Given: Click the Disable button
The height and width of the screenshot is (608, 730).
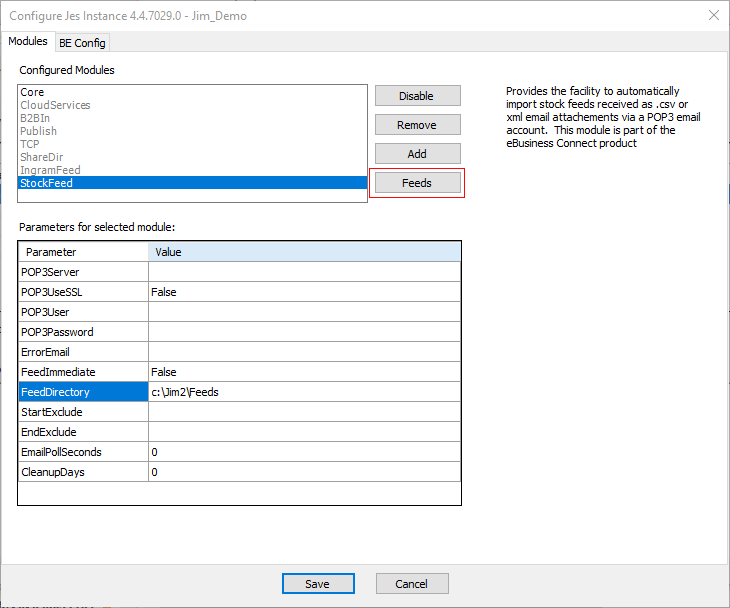Looking at the screenshot, I should point(416,96).
